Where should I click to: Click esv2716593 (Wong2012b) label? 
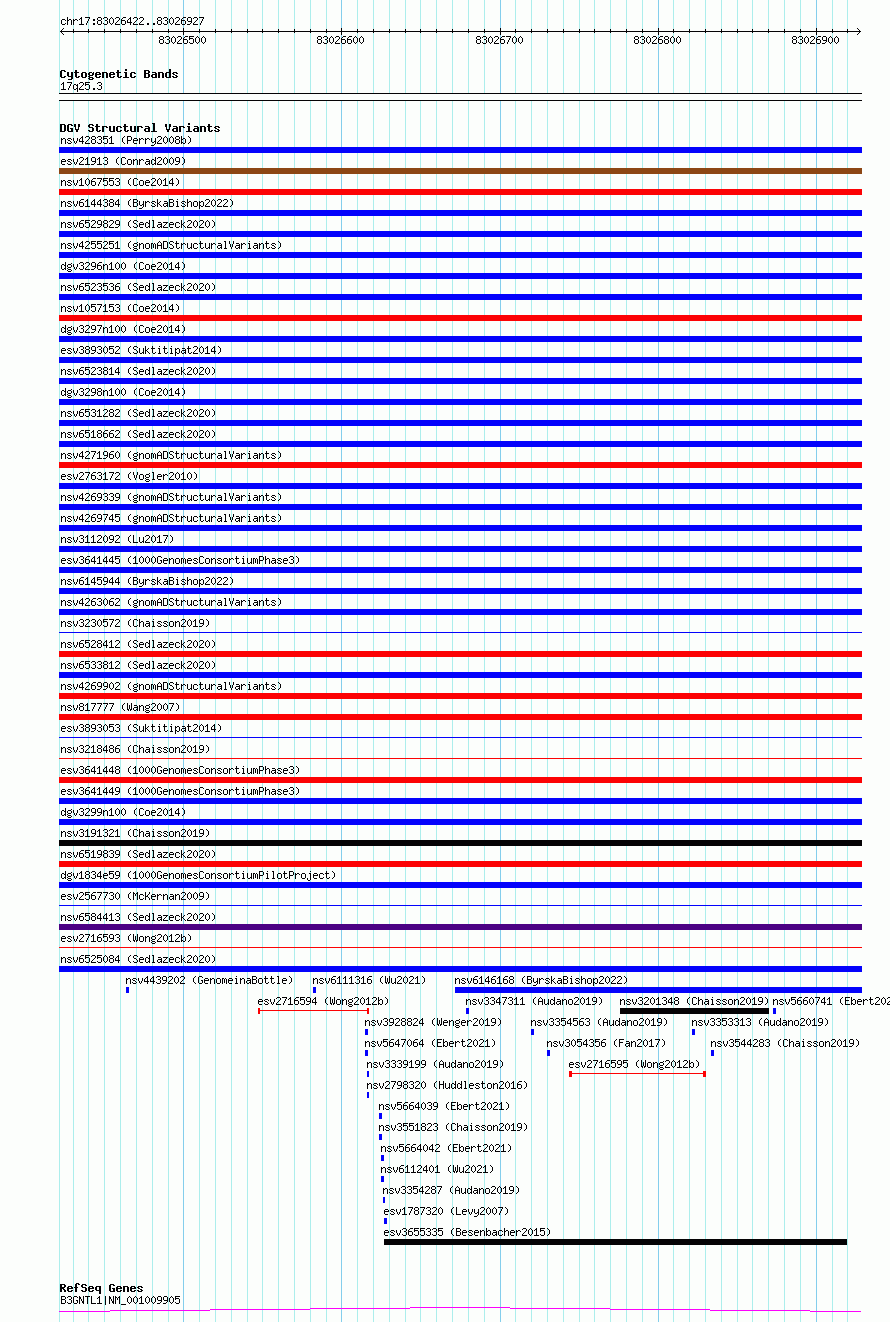click(x=126, y=938)
